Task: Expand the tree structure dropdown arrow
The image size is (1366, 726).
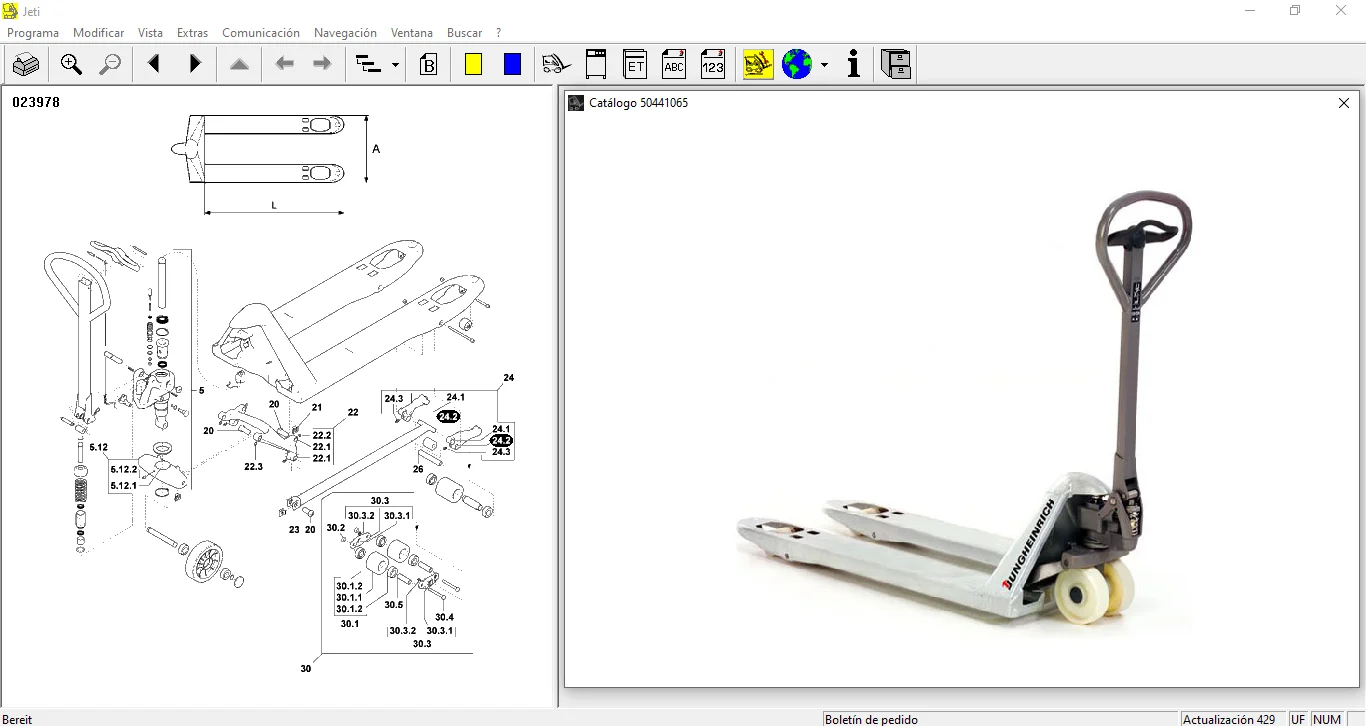Action: click(396, 66)
